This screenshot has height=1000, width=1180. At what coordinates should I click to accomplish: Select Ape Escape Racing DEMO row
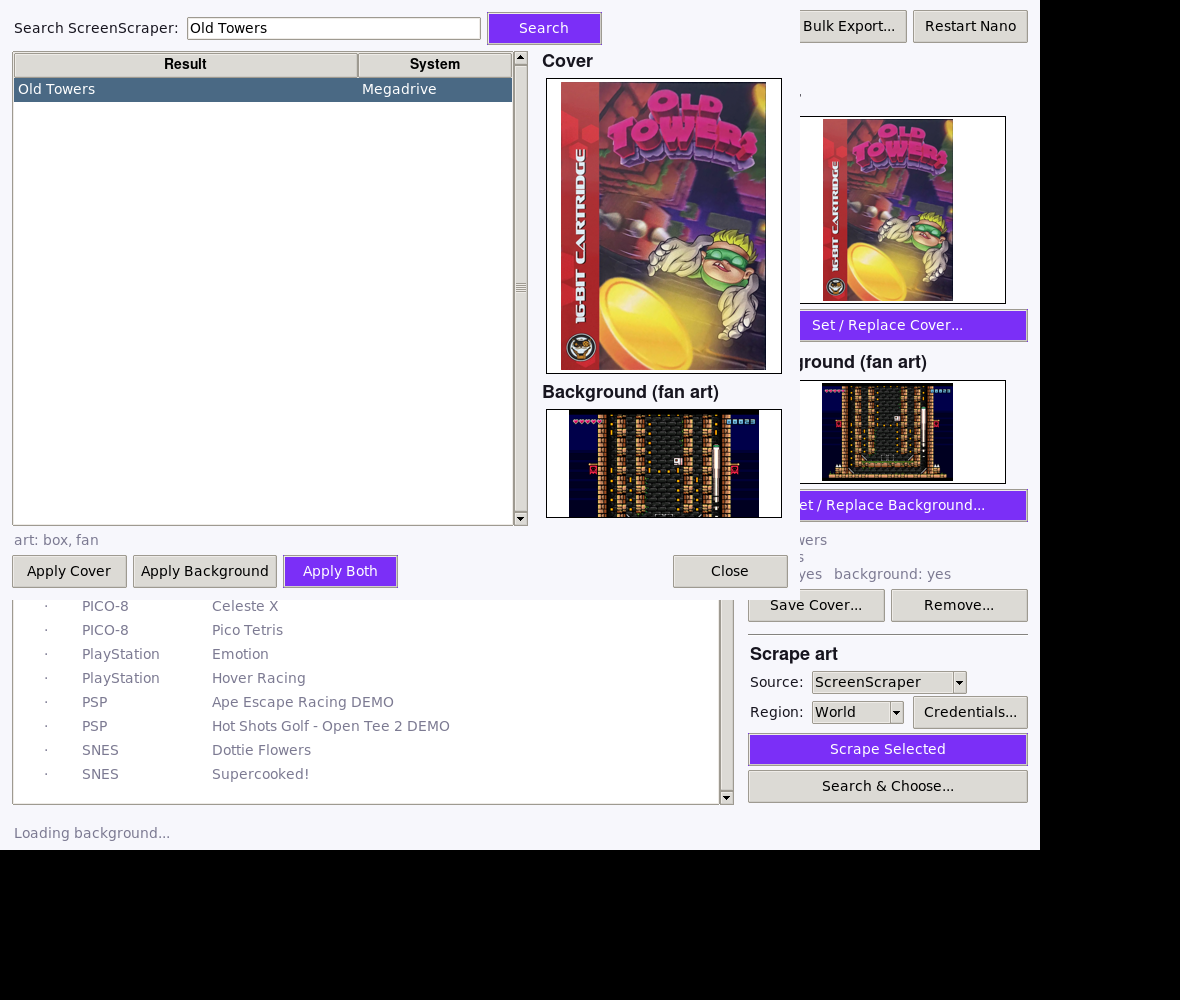[366, 703]
